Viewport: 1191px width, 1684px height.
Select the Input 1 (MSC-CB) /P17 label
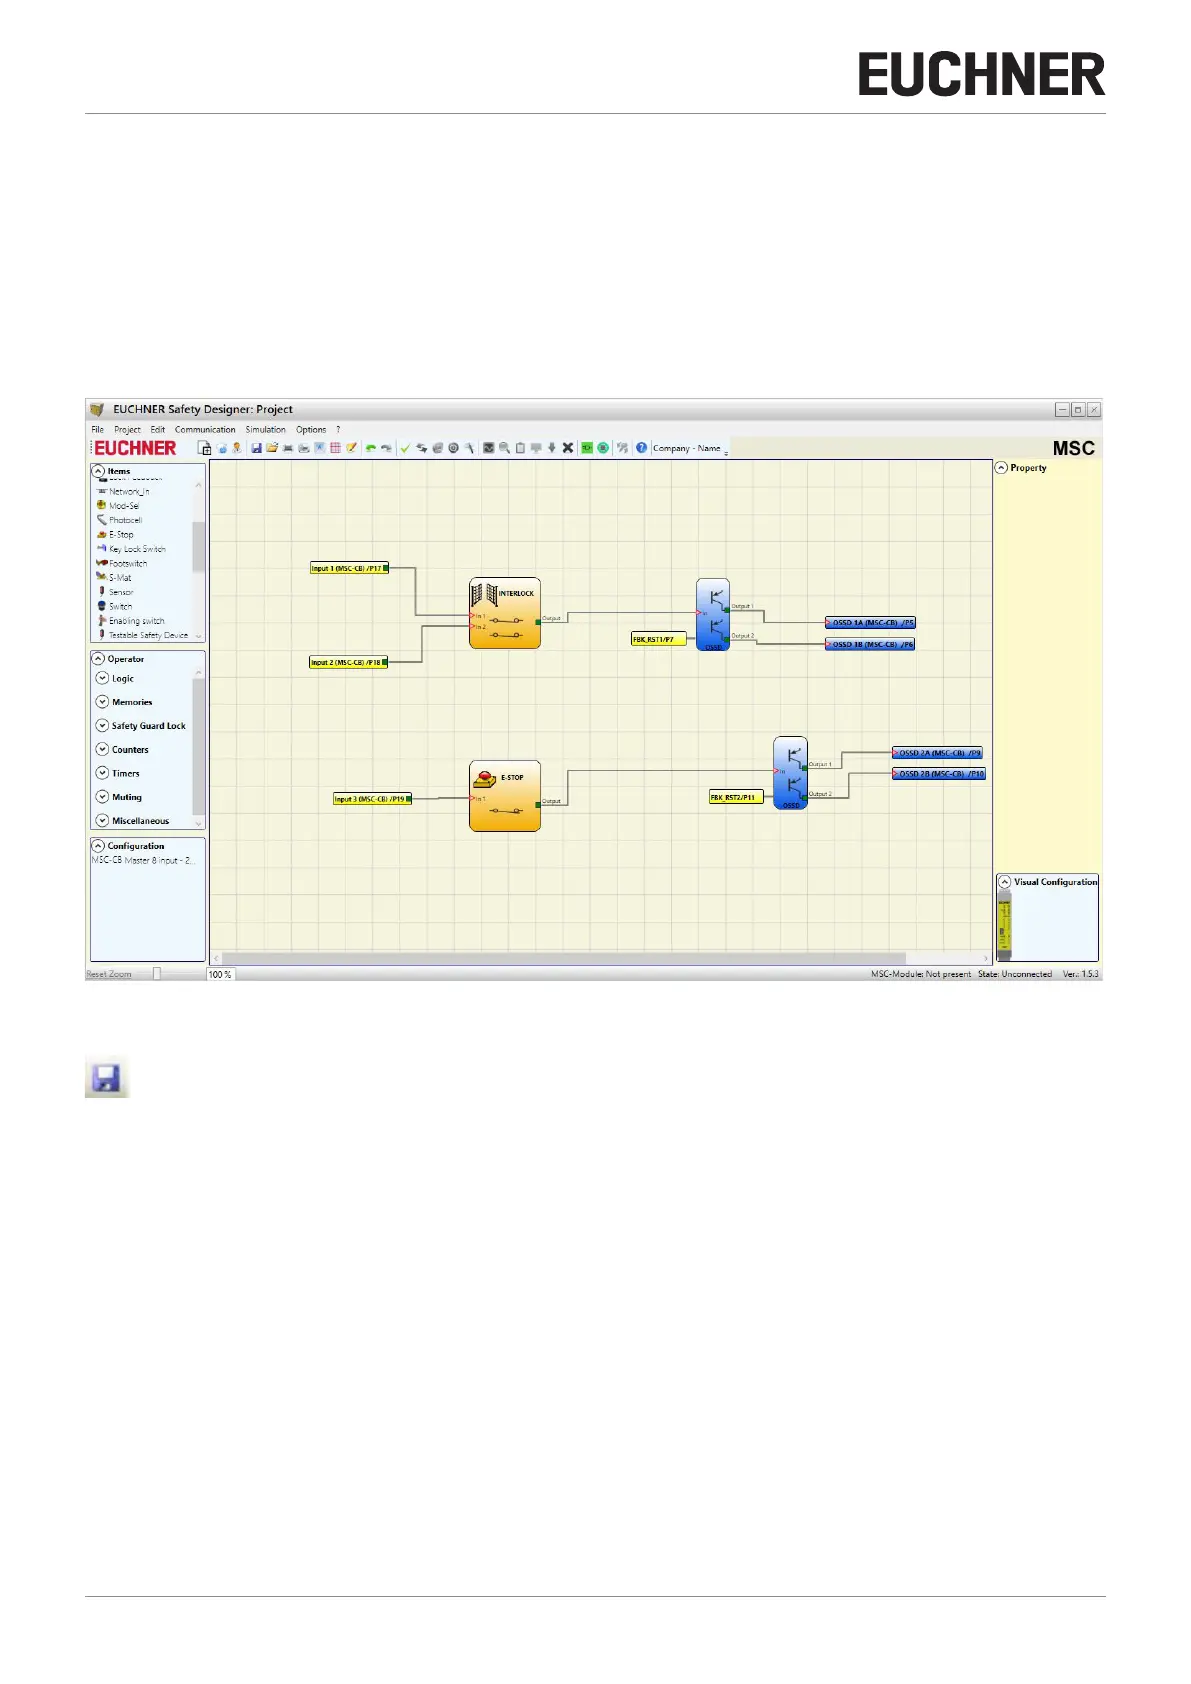[x=346, y=568]
